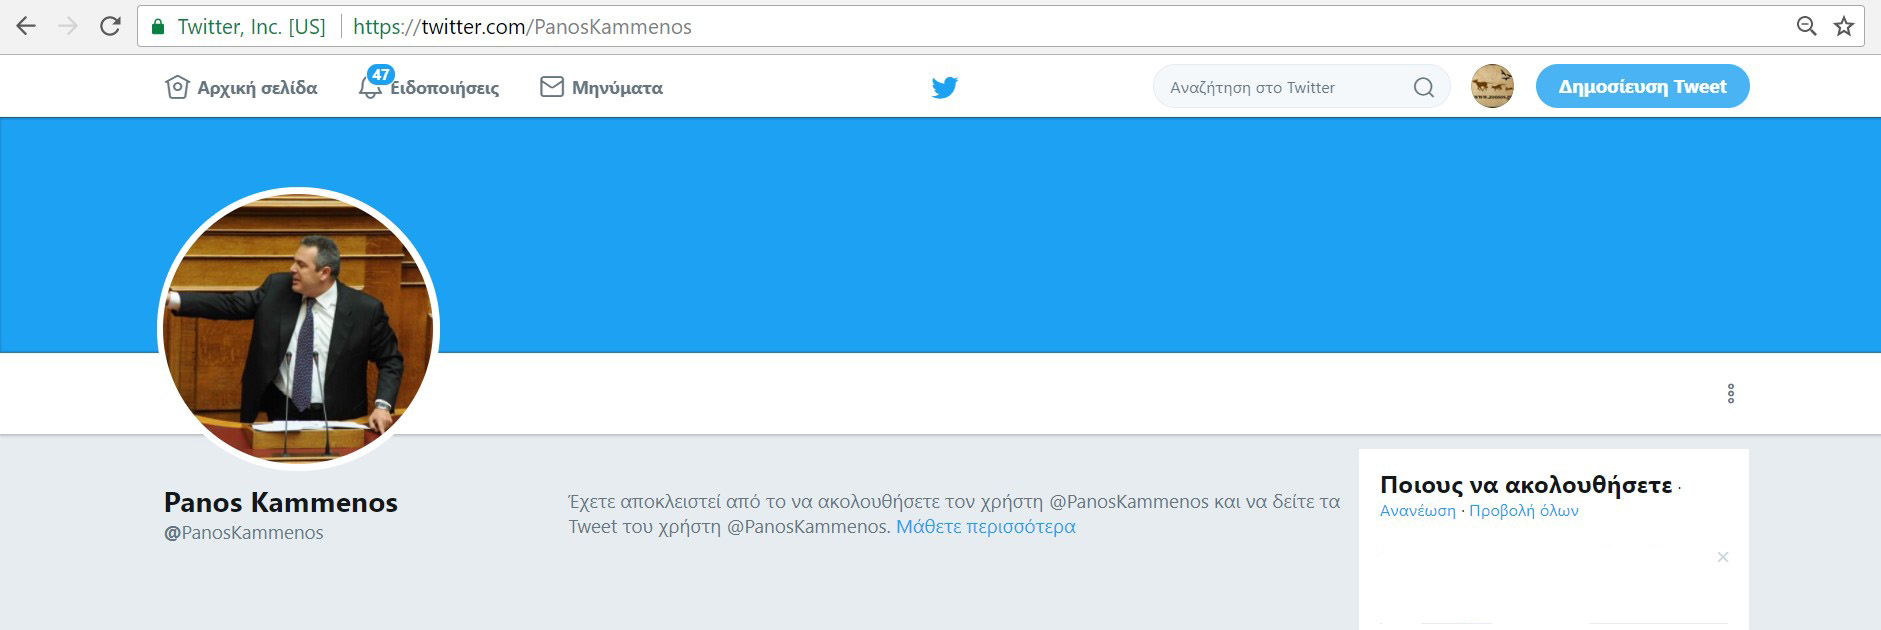Reload the page with the refresh icon

pos(110,26)
